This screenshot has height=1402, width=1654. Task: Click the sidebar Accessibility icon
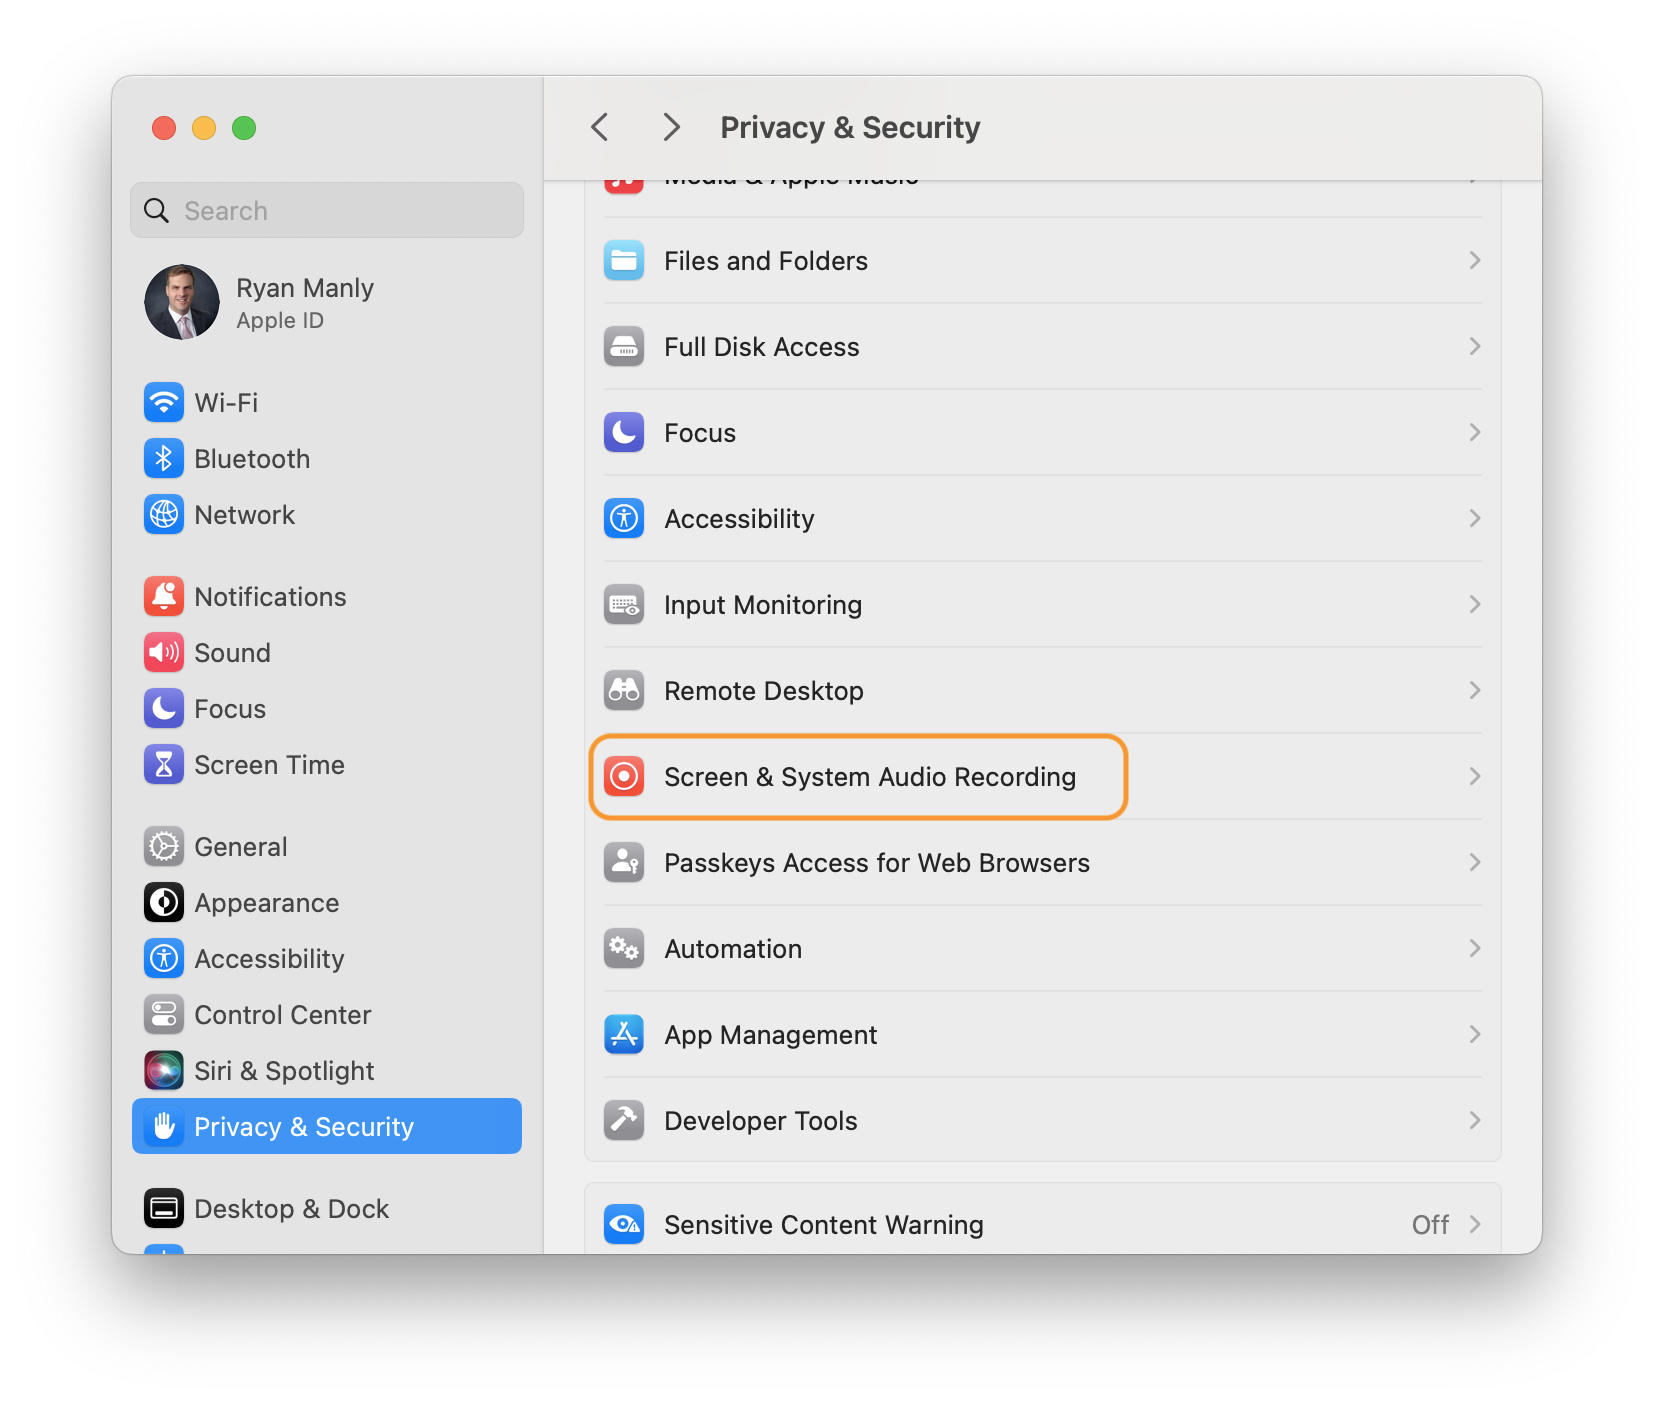coord(164,959)
